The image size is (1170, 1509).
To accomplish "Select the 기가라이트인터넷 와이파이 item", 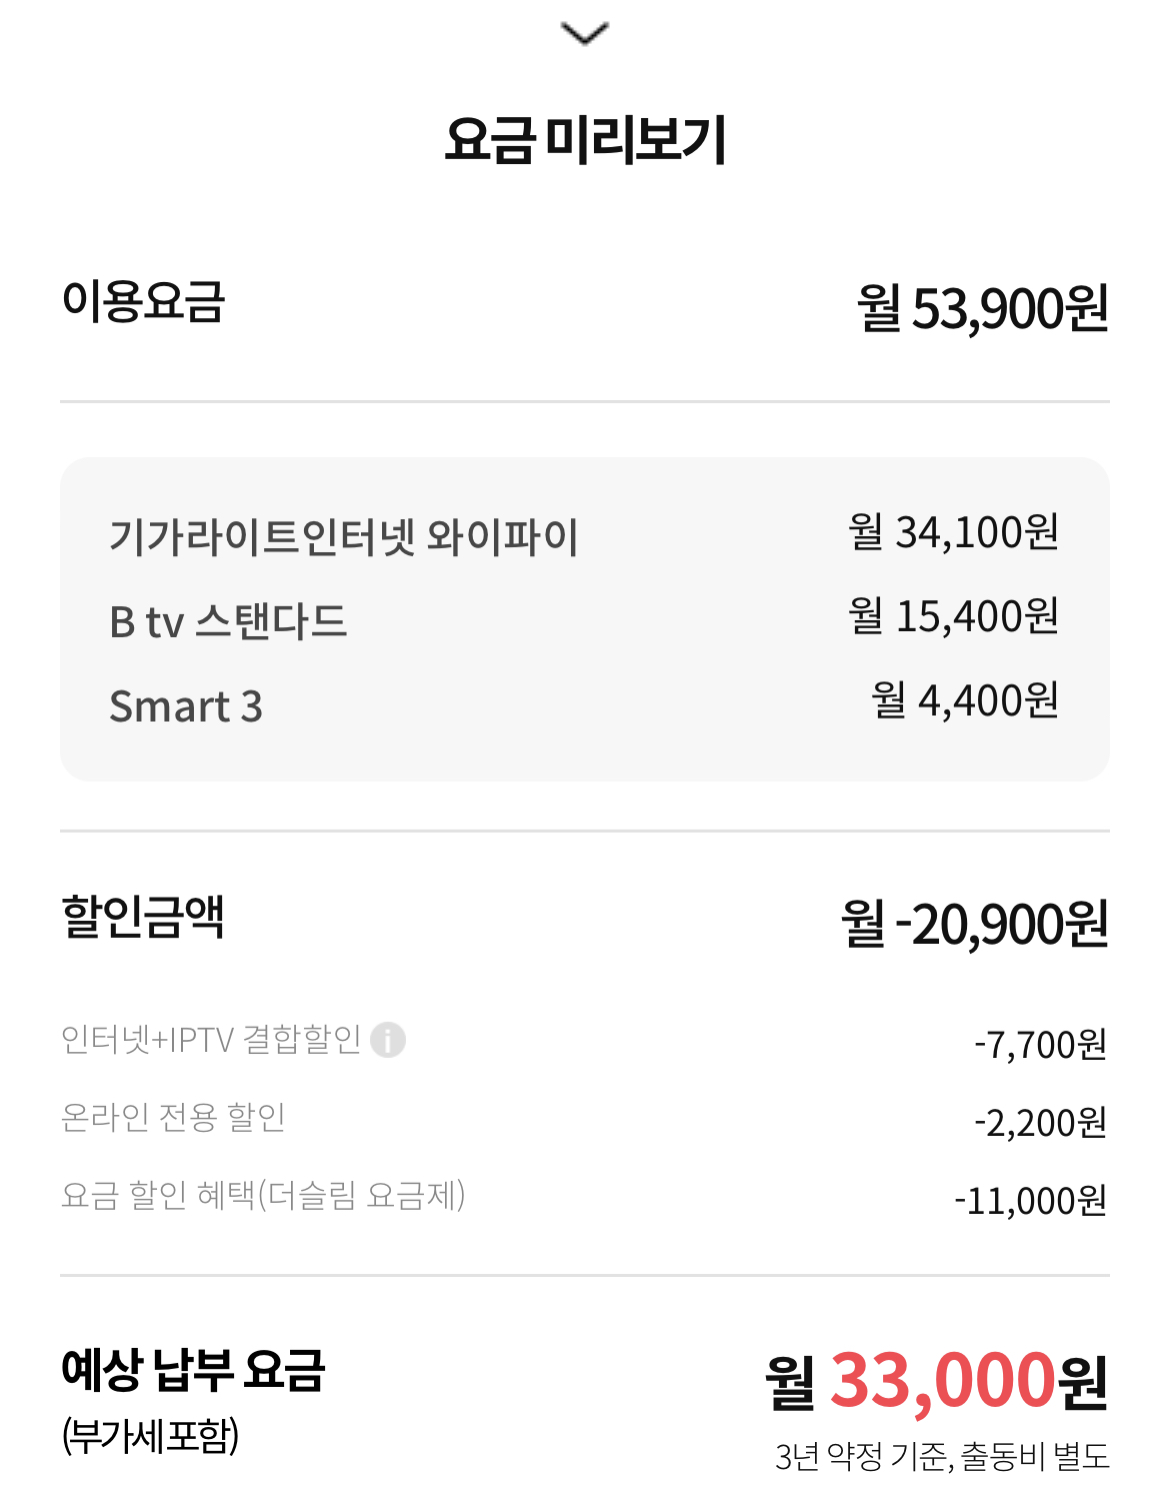I will [x=344, y=536].
